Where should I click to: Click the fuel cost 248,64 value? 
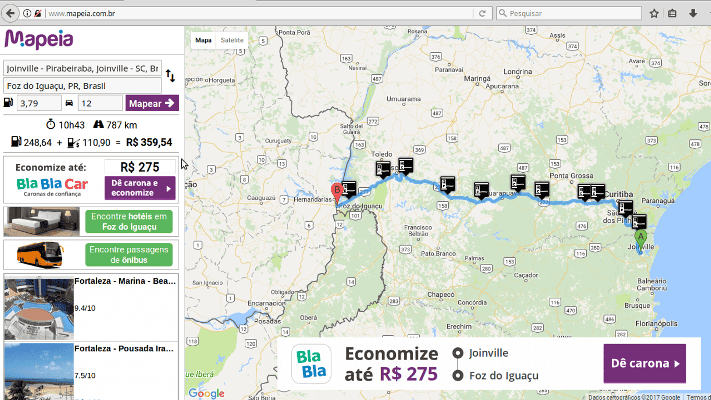(x=38, y=143)
